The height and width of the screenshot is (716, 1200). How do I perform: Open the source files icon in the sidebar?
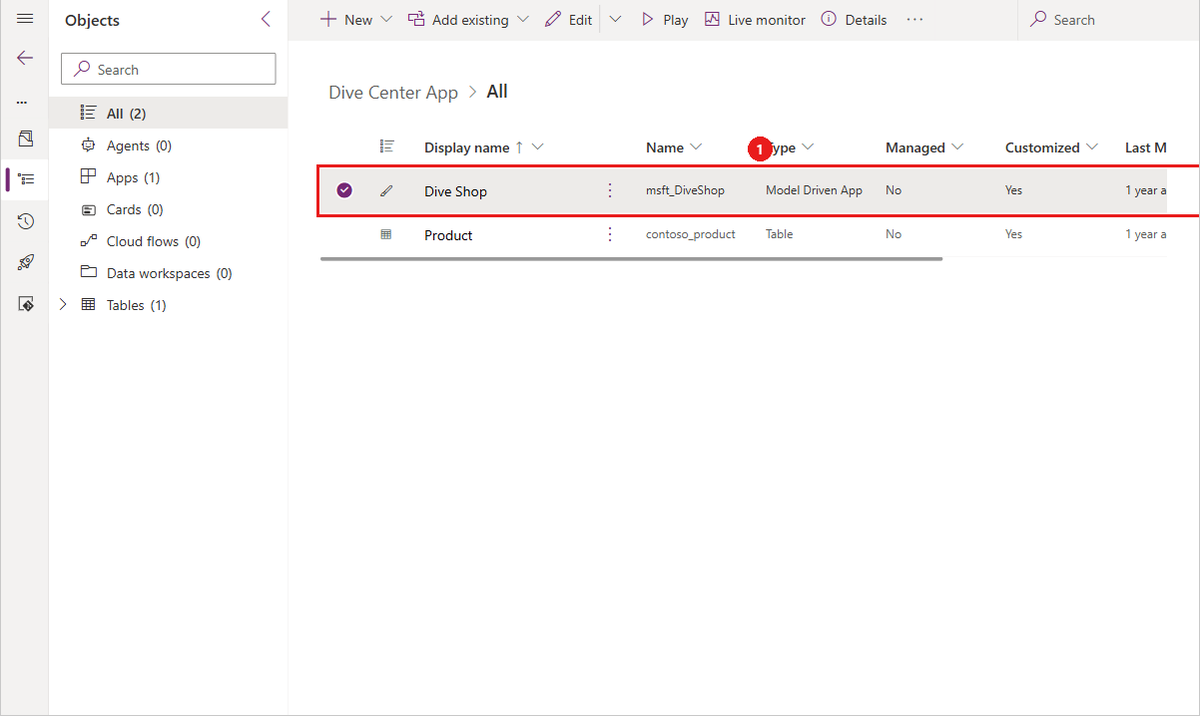pyautogui.click(x=24, y=139)
